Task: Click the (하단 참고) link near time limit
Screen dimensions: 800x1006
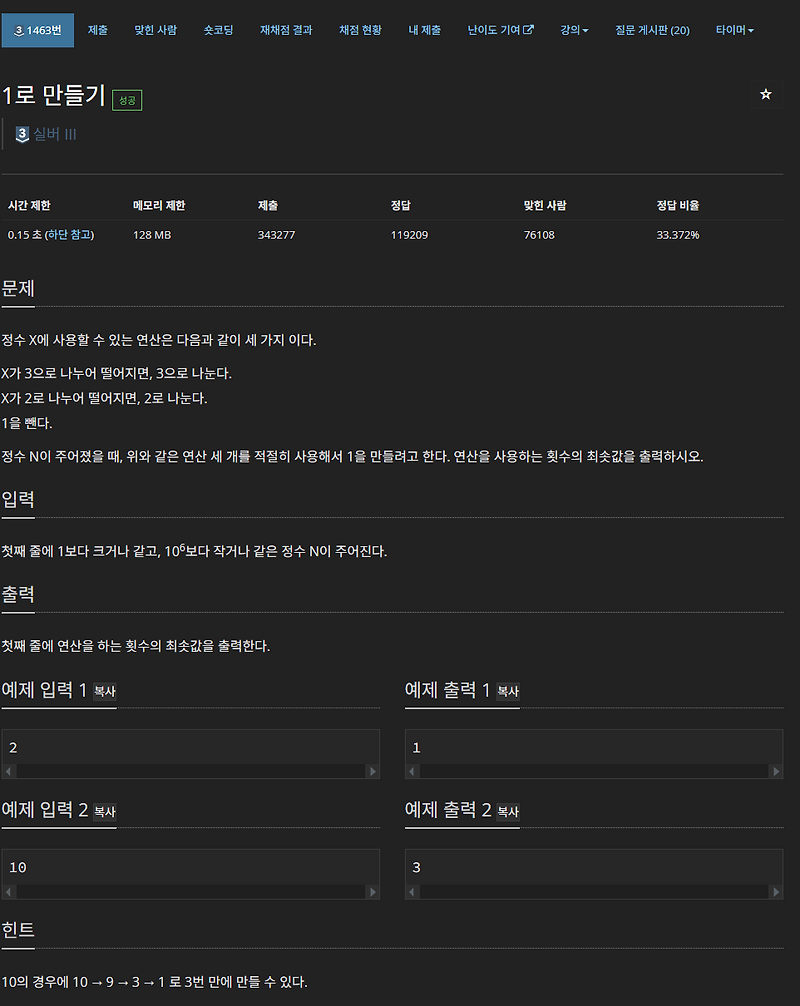Action: click(70, 235)
